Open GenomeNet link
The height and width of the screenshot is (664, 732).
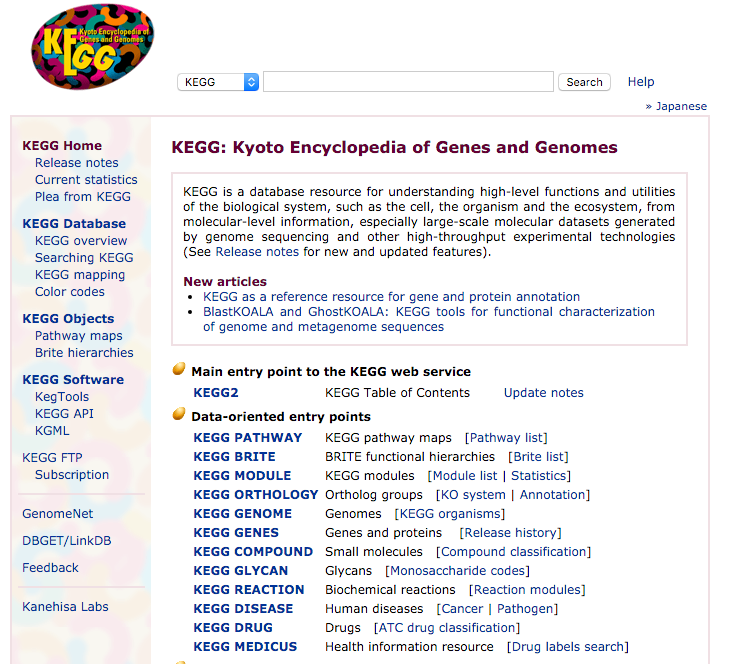(x=57, y=514)
